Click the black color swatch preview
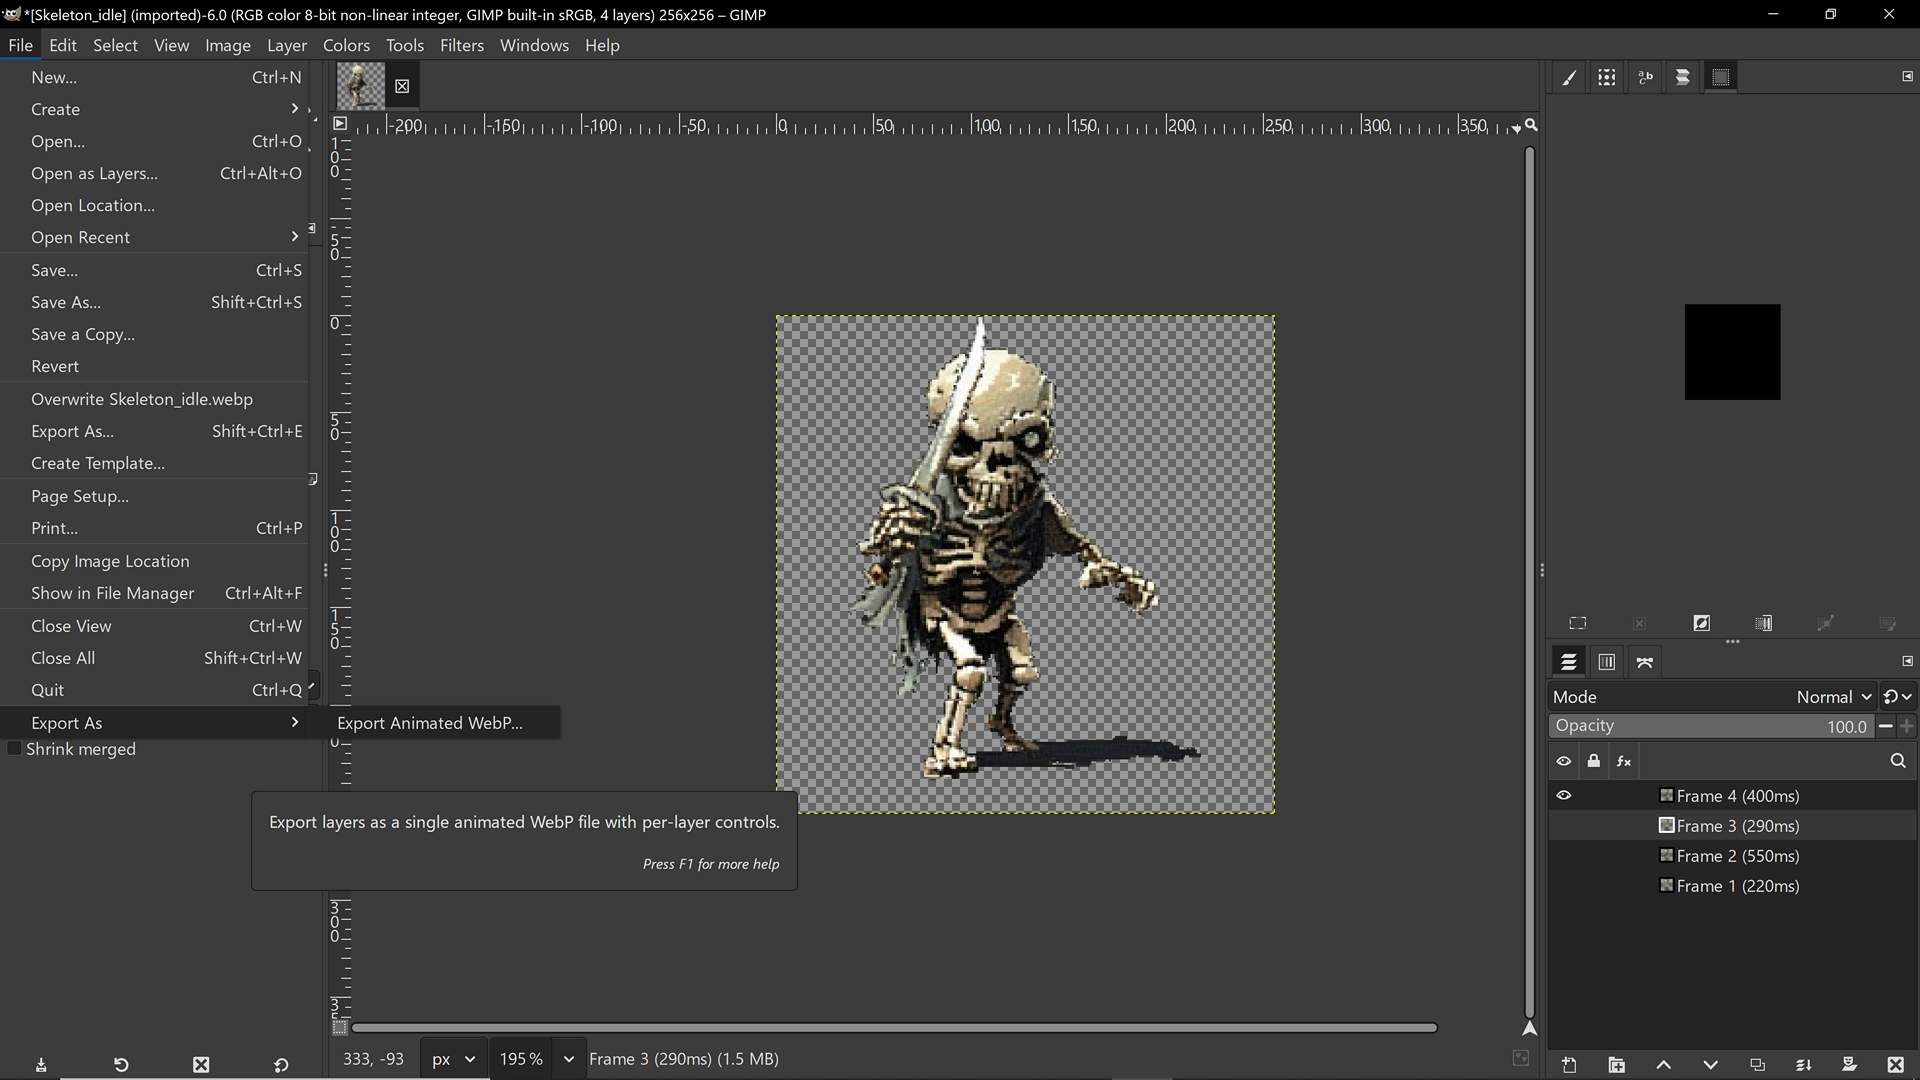1920x1080 pixels. tap(1732, 352)
